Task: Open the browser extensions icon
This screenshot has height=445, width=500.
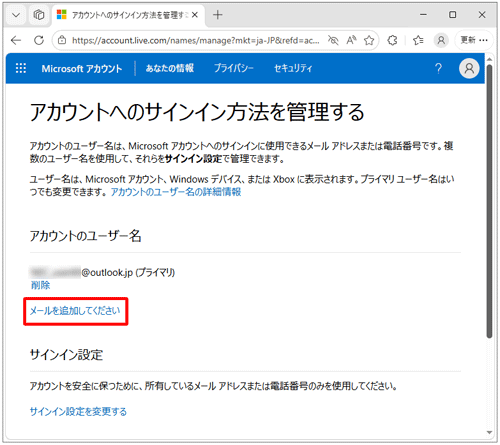Action: click(393, 40)
